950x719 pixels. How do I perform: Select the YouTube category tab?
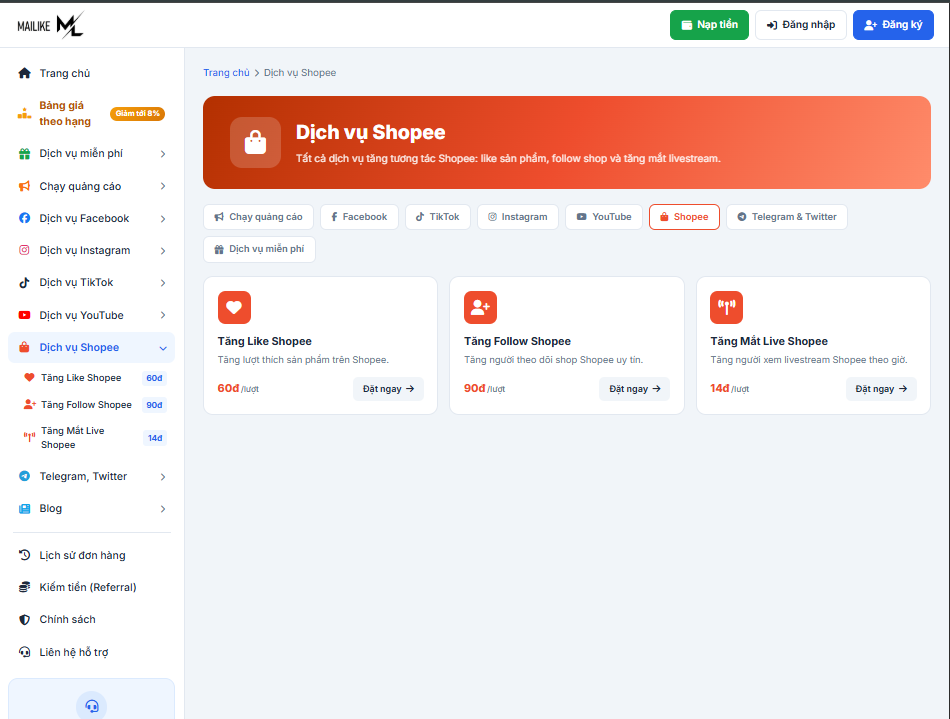coord(603,217)
